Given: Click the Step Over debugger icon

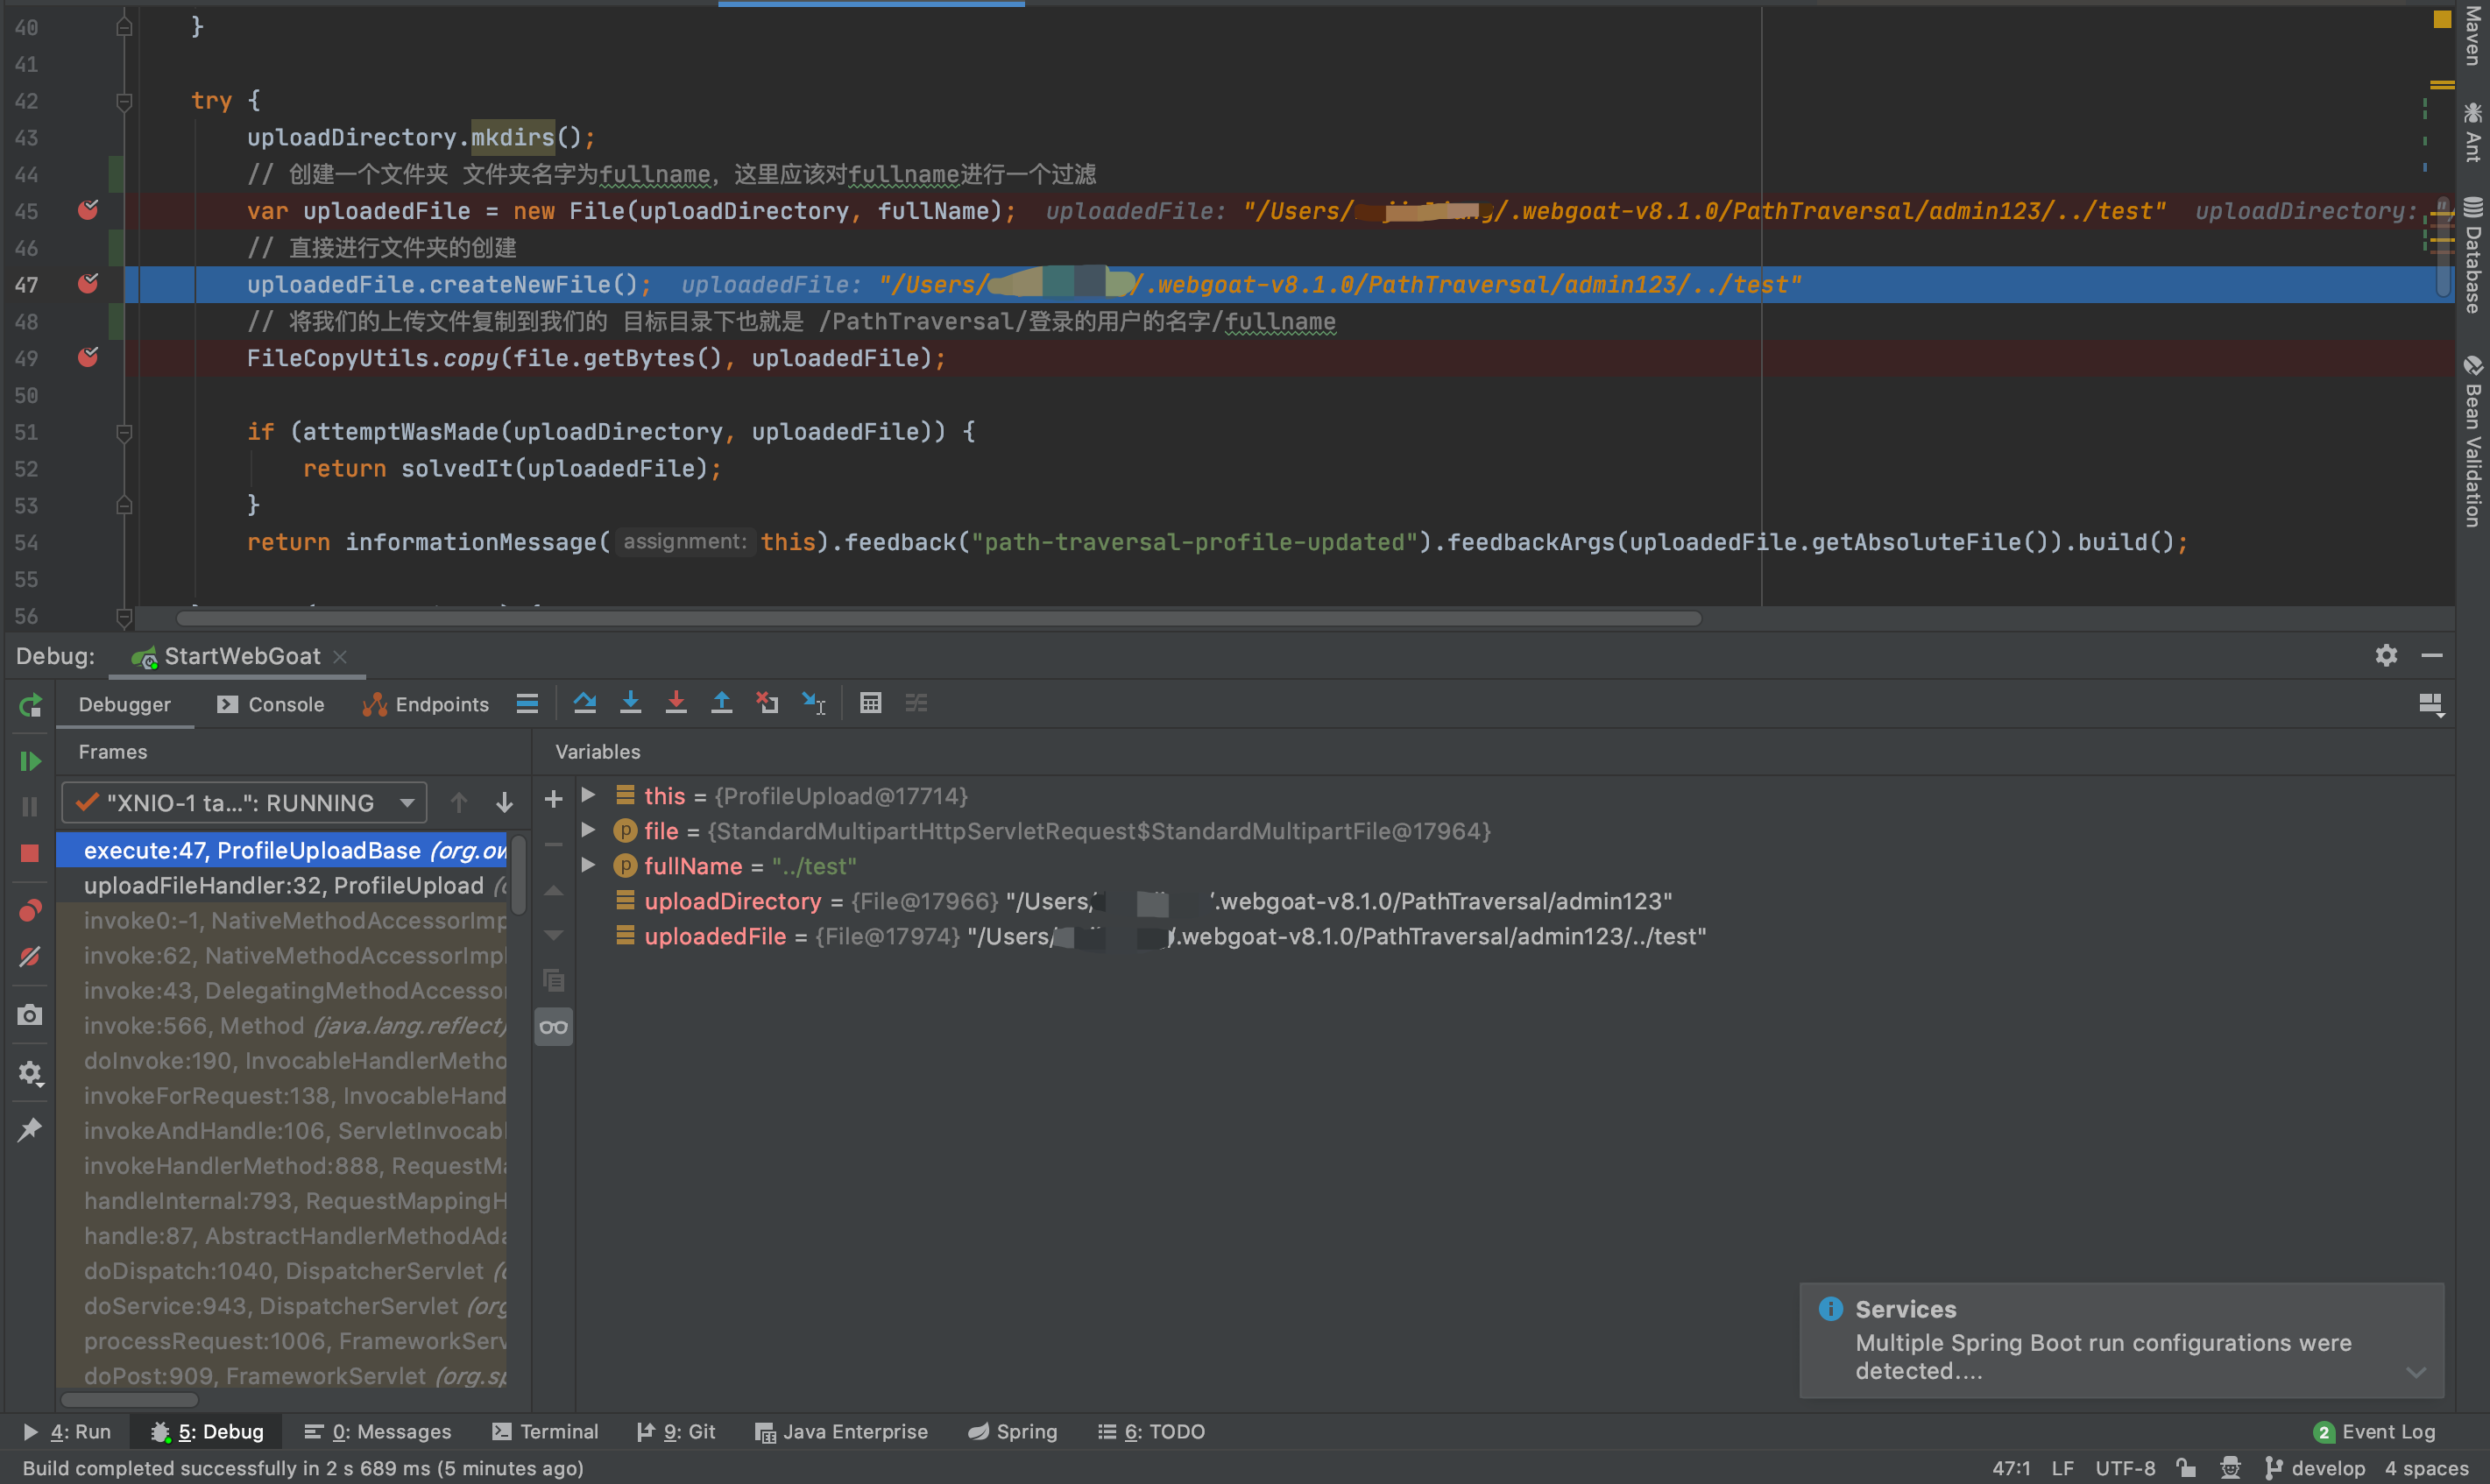Looking at the screenshot, I should click(585, 703).
